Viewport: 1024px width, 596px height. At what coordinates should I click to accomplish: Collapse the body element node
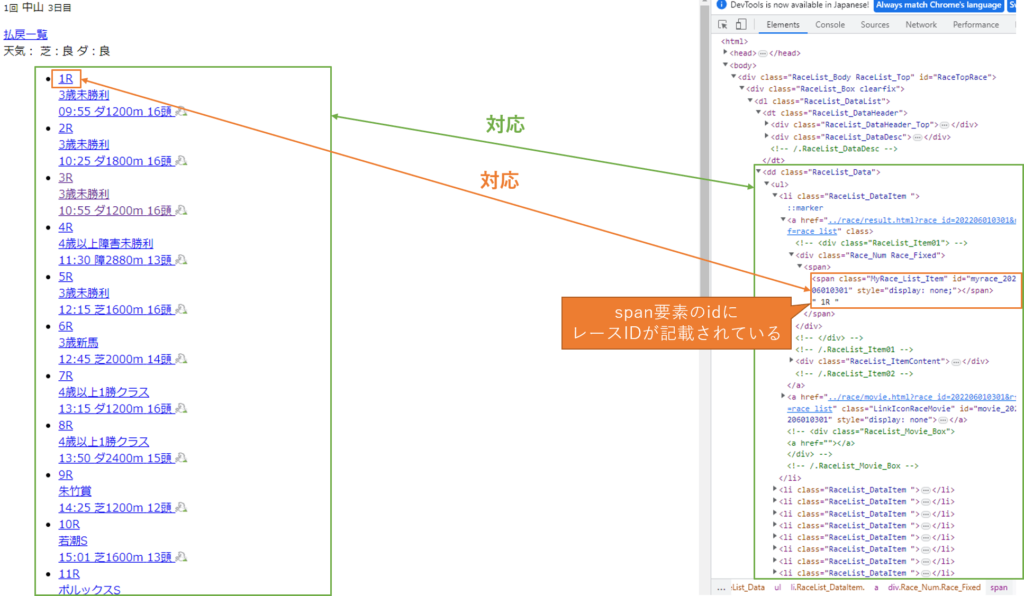[x=726, y=65]
